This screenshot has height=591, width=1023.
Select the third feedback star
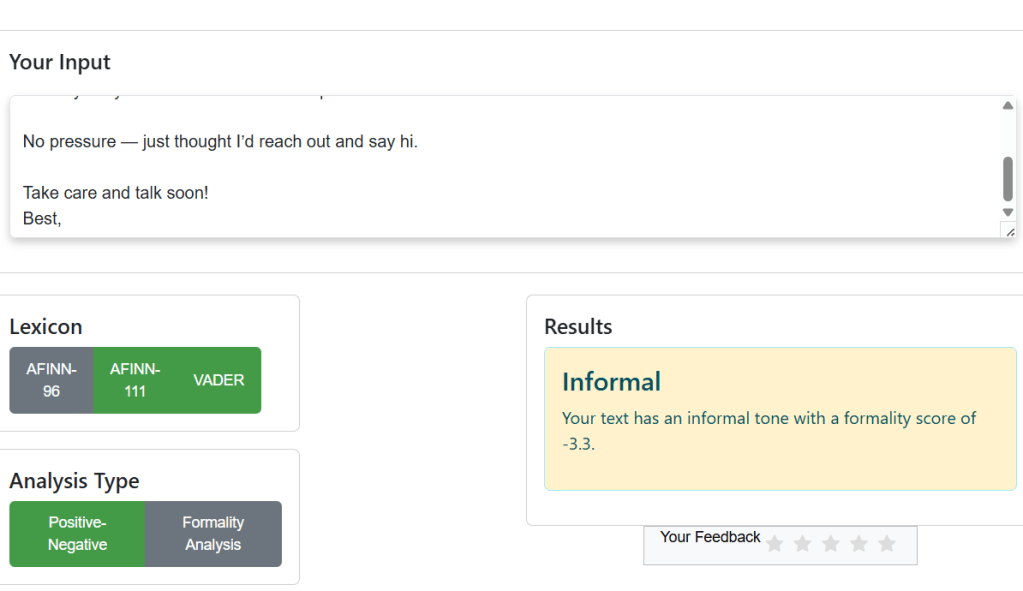pyautogui.click(x=830, y=543)
